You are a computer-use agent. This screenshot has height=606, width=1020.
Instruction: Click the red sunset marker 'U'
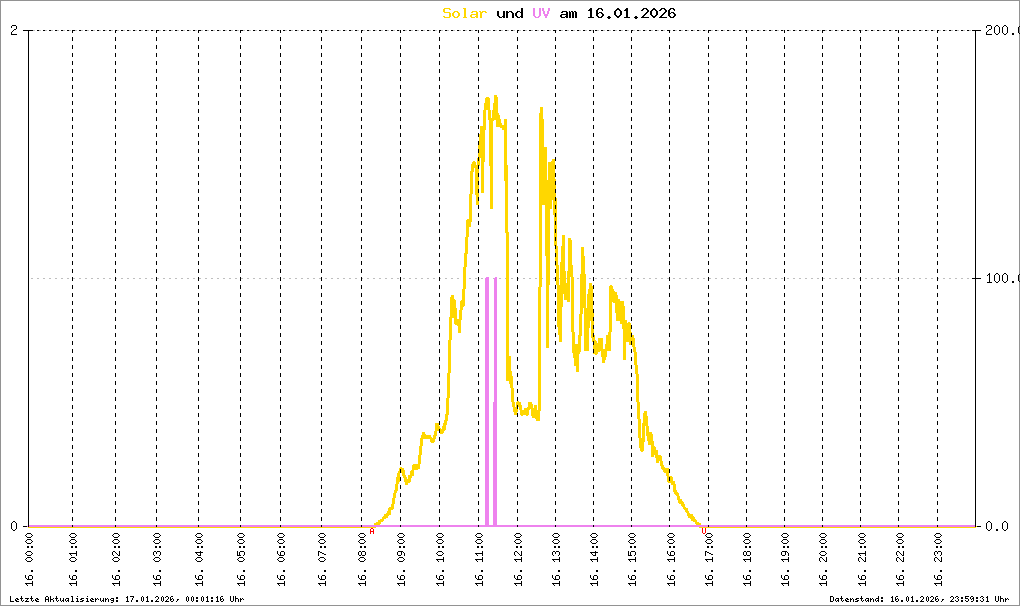(x=704, y=531)
